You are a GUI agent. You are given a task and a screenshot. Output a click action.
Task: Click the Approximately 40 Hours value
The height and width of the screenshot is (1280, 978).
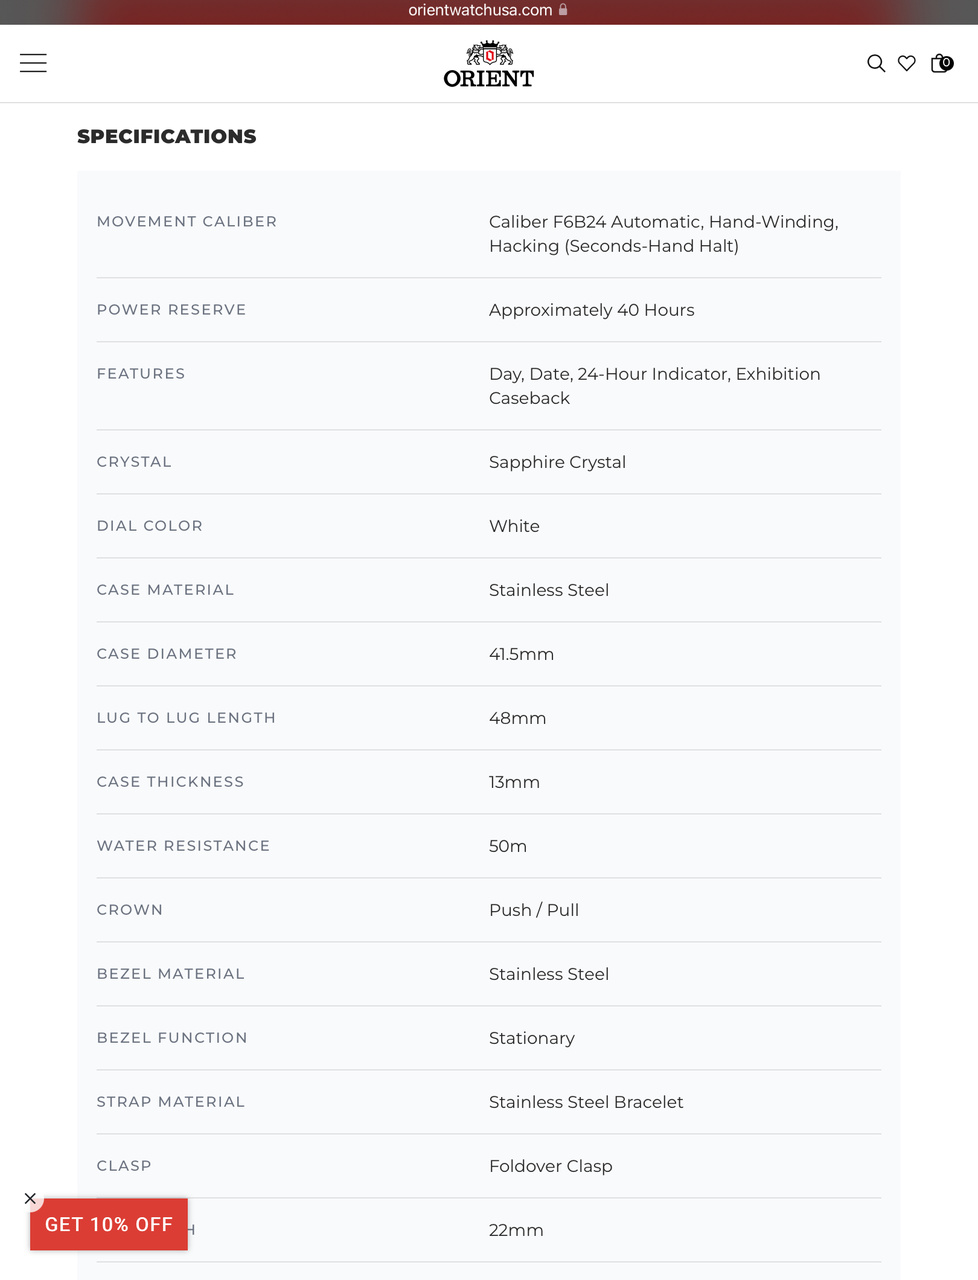[591, 310]
